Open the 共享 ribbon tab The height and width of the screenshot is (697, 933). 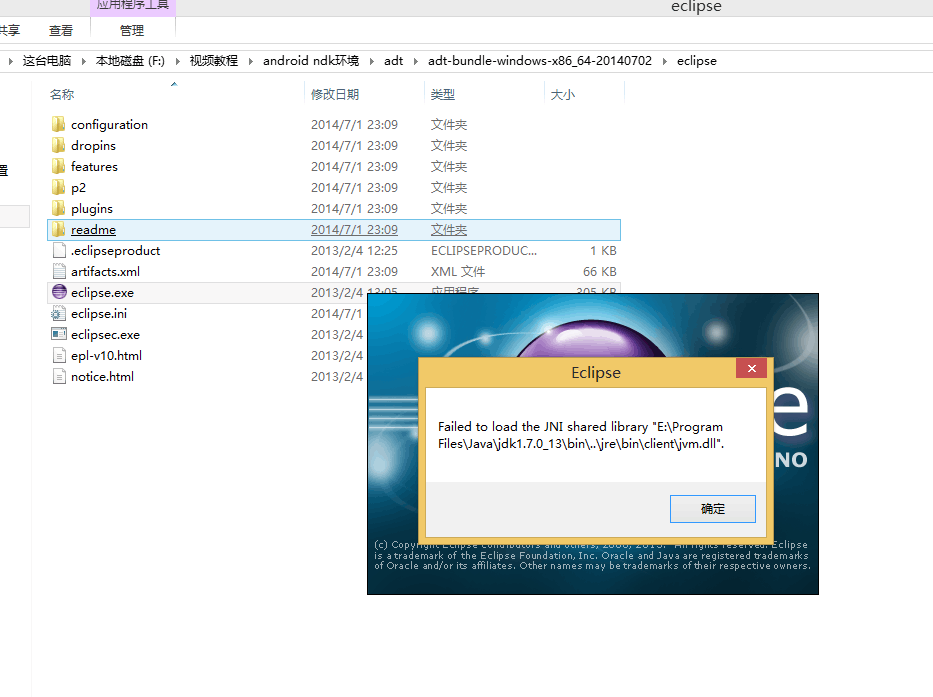(9, 30)
